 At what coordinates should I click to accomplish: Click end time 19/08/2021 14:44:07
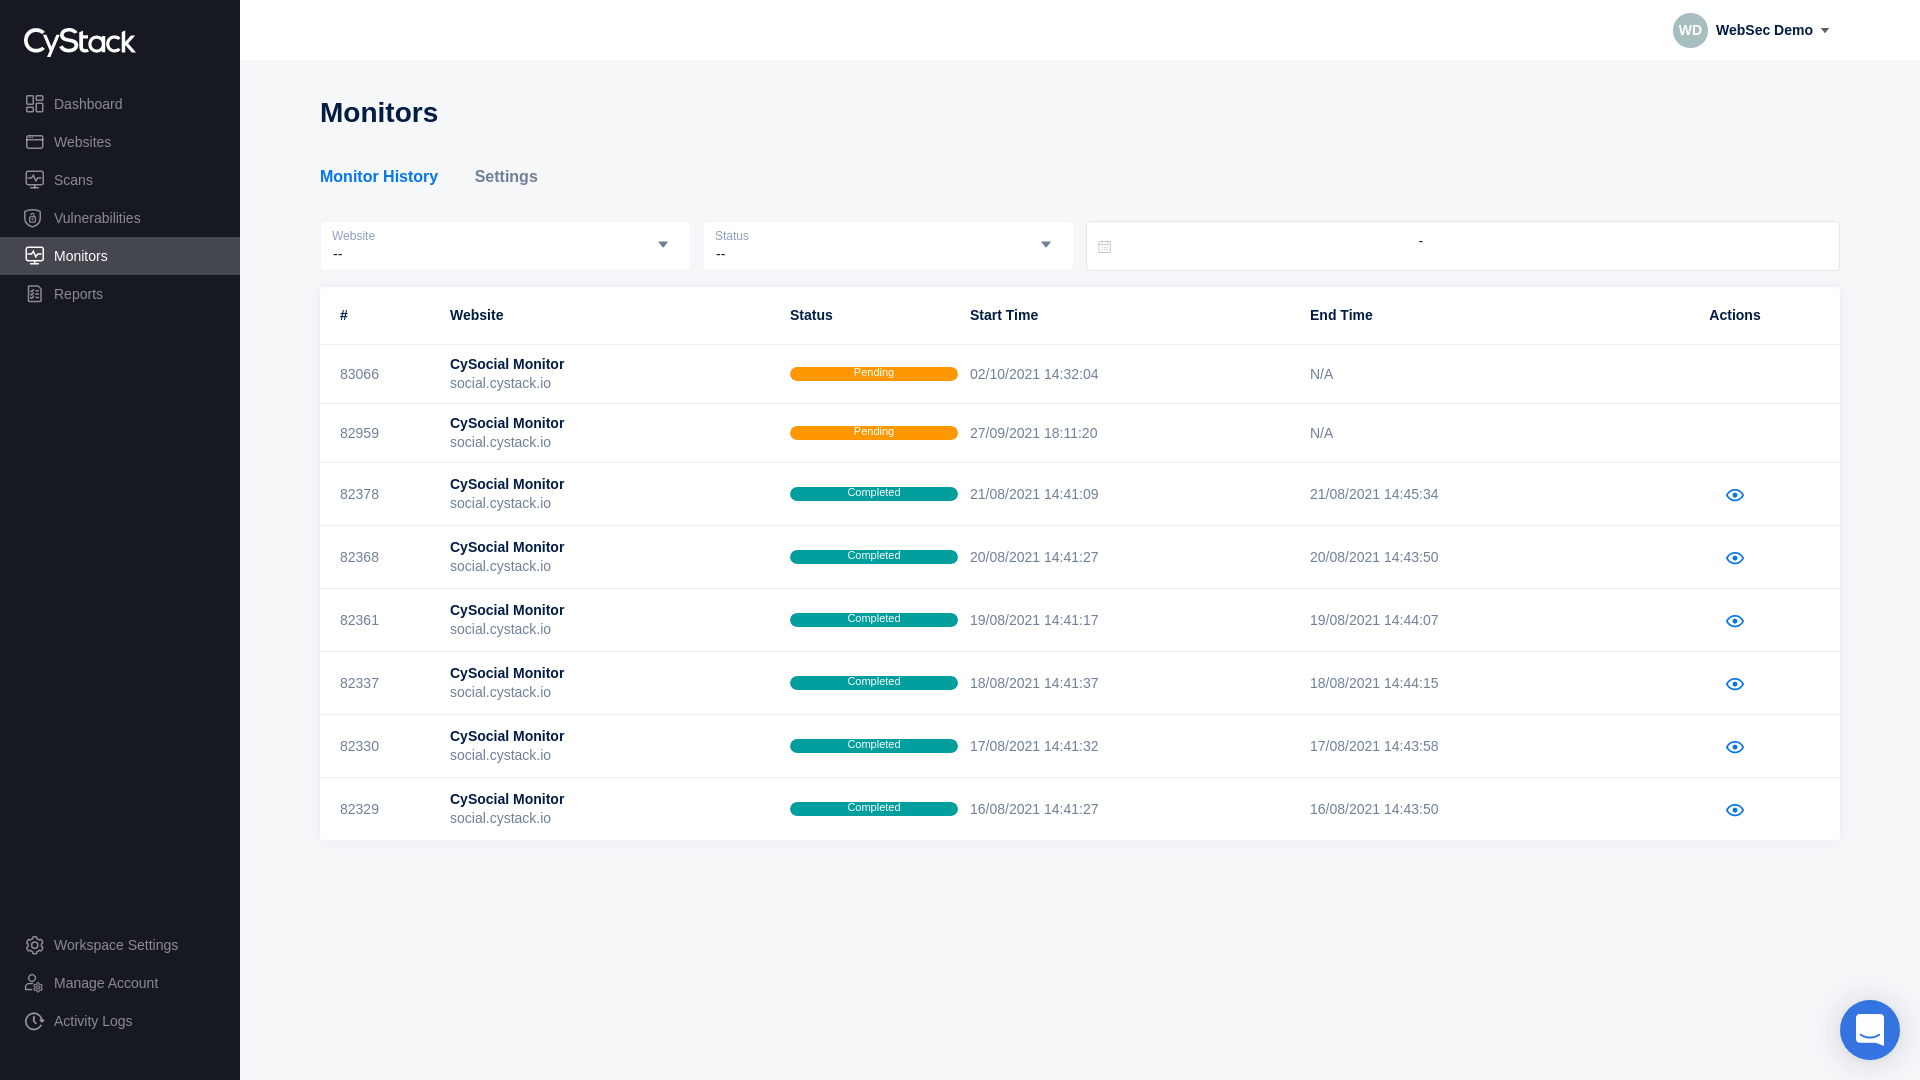pos(1374,620)
